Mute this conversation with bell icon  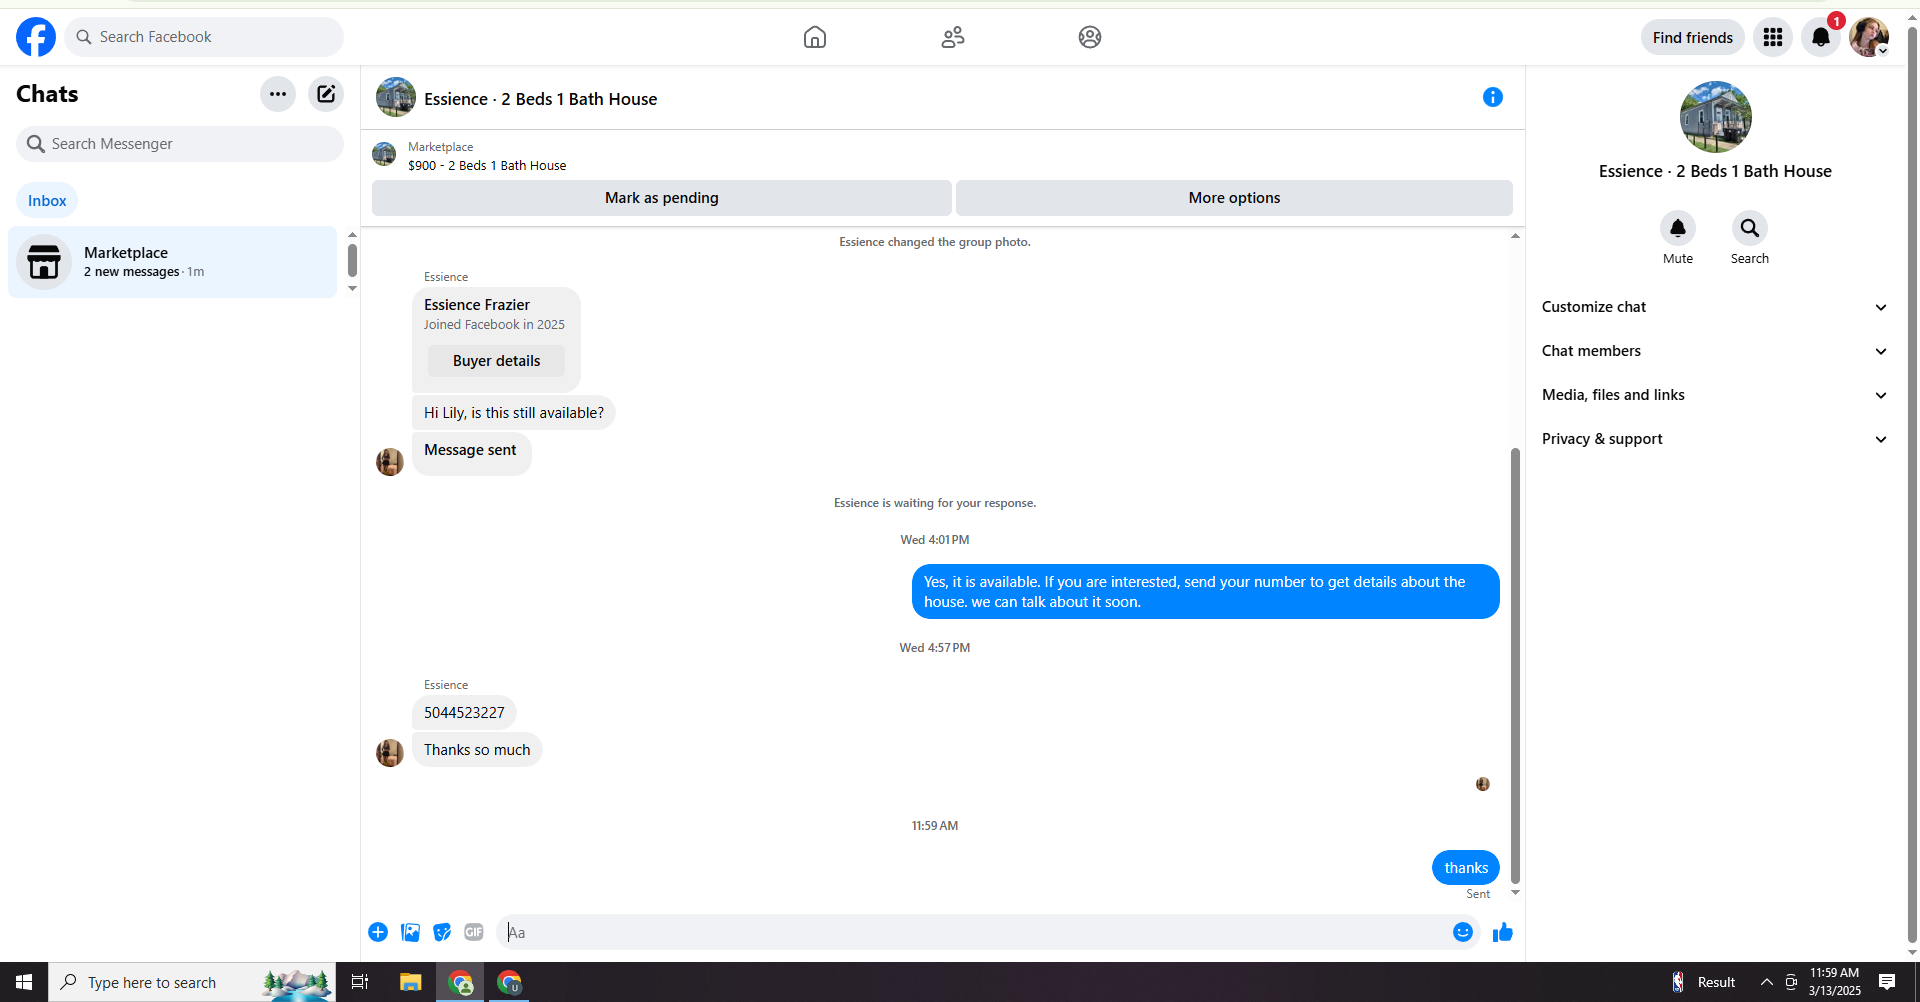(x=1678, y=228)
